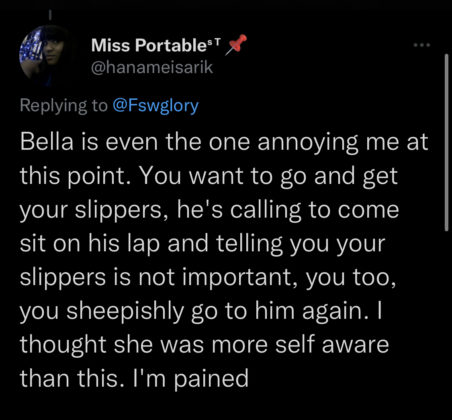
Task: Click the final phrase 'I'm pained'
Action: (x=191, y=379)
